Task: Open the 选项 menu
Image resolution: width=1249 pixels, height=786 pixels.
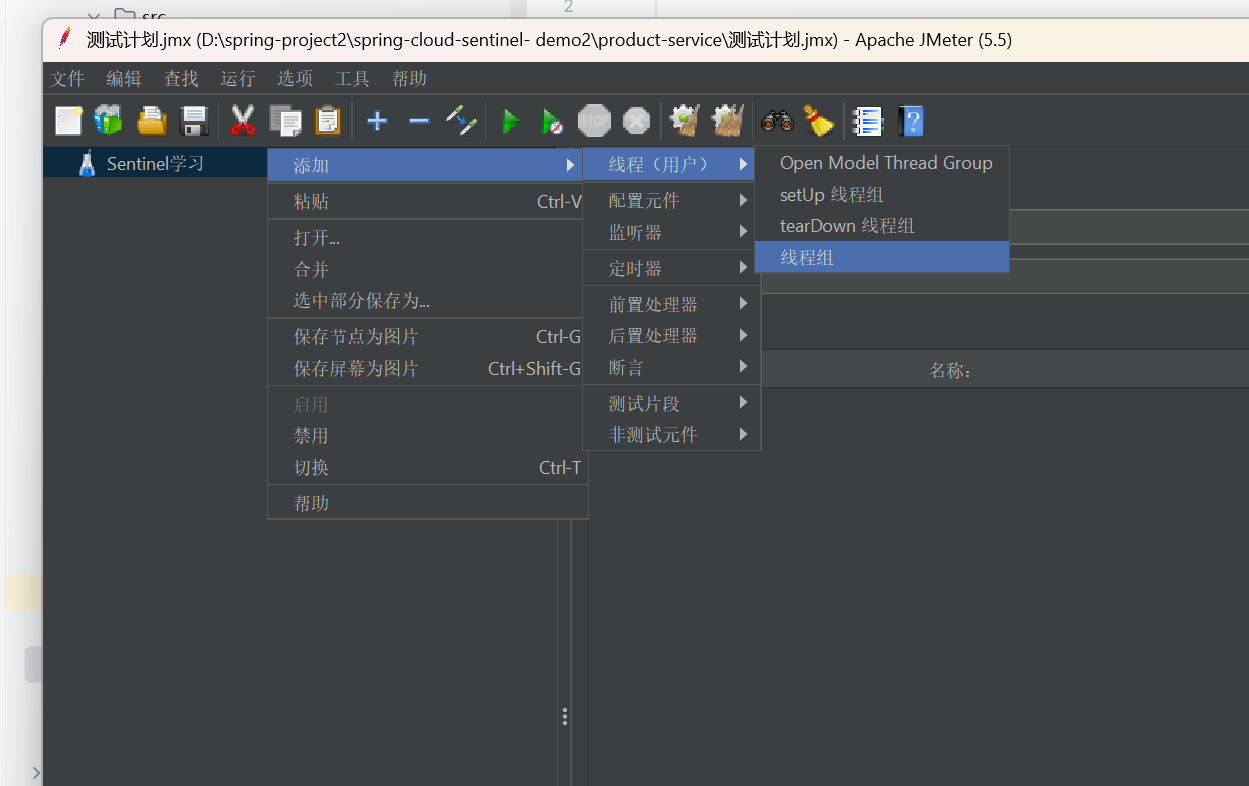Action: coord(295,78)
